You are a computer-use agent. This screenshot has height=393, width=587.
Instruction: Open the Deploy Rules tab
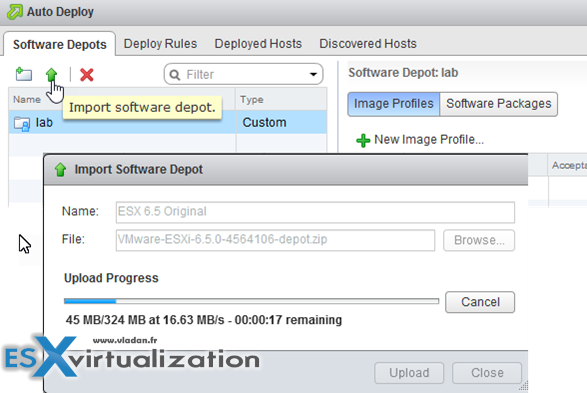(x=160, y=44)
